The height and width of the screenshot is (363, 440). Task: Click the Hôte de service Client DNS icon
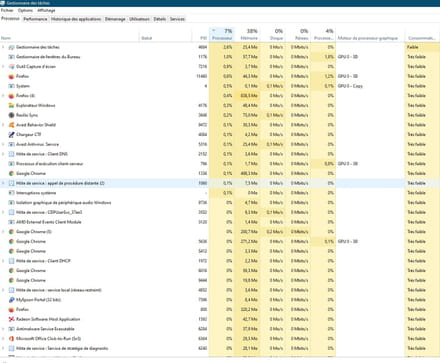click(x=11, y=154)
